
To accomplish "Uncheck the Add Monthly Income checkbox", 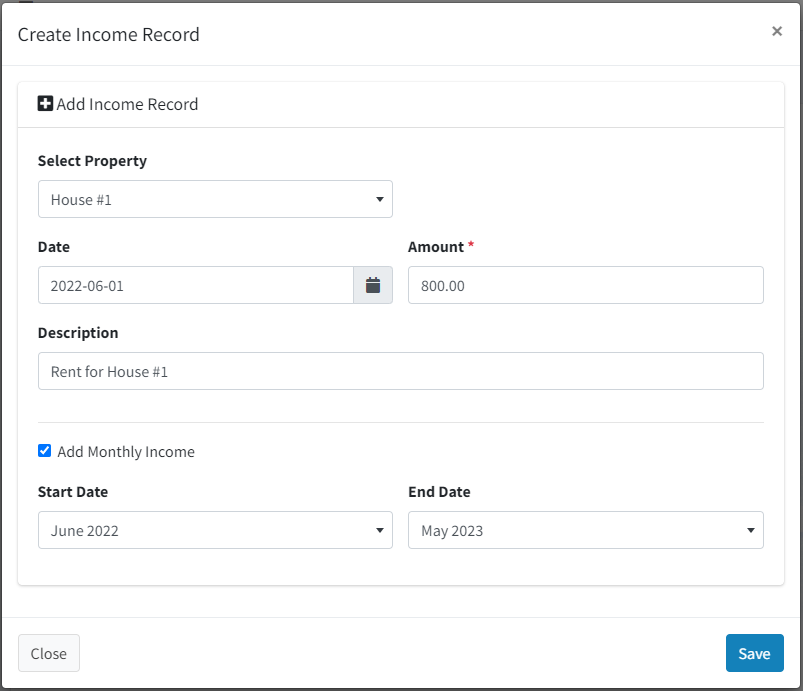I will (45, 451).
